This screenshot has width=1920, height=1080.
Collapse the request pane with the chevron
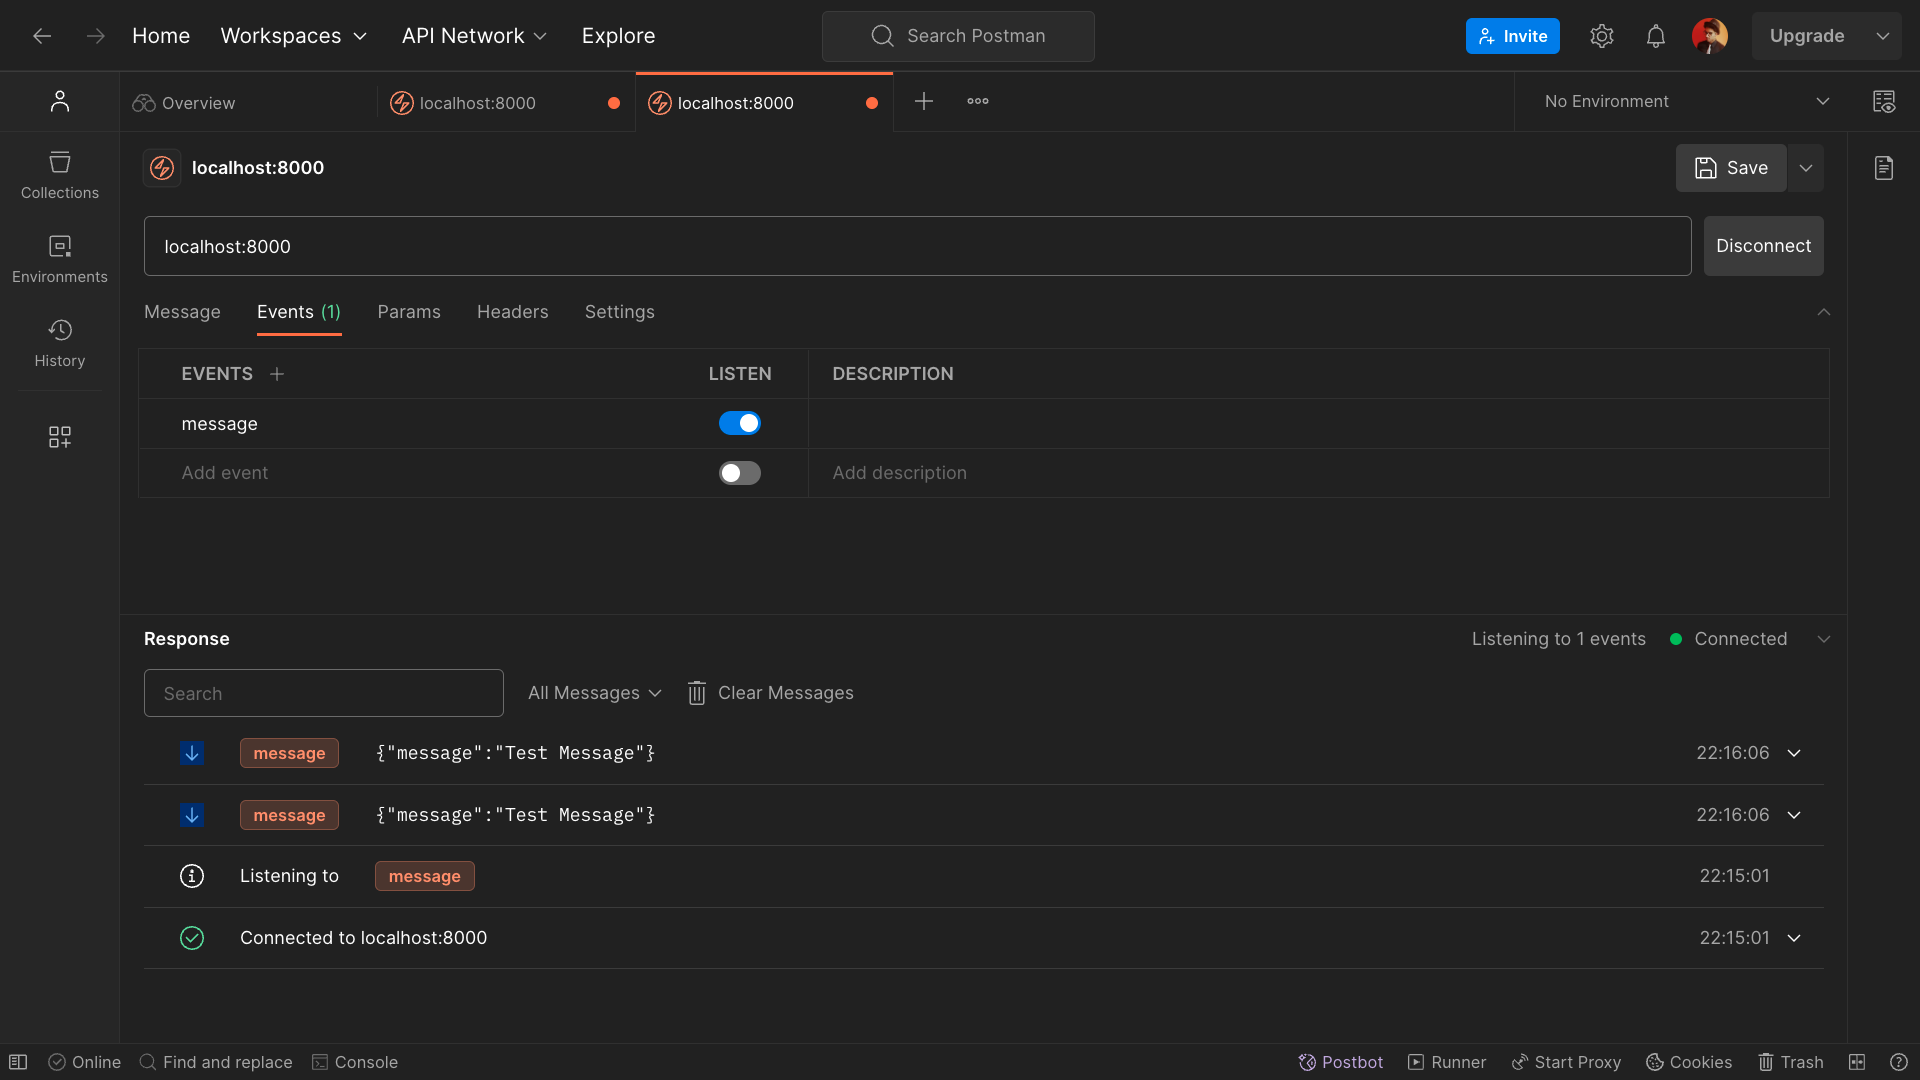1824,312
